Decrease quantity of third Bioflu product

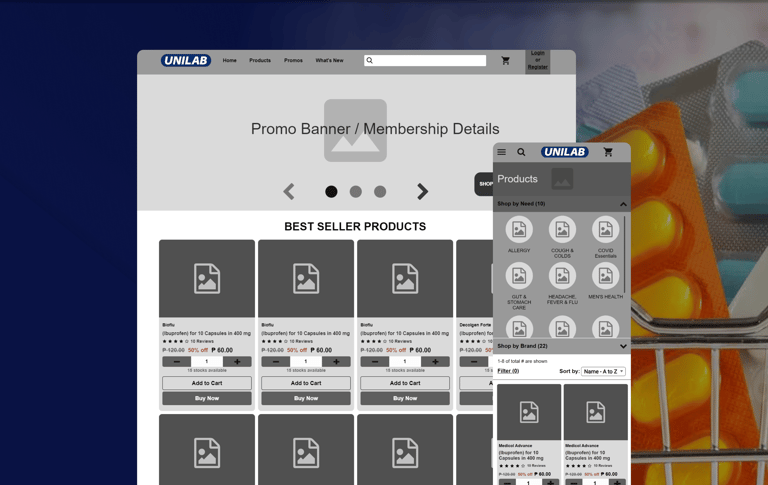click(x=375, y=362)
